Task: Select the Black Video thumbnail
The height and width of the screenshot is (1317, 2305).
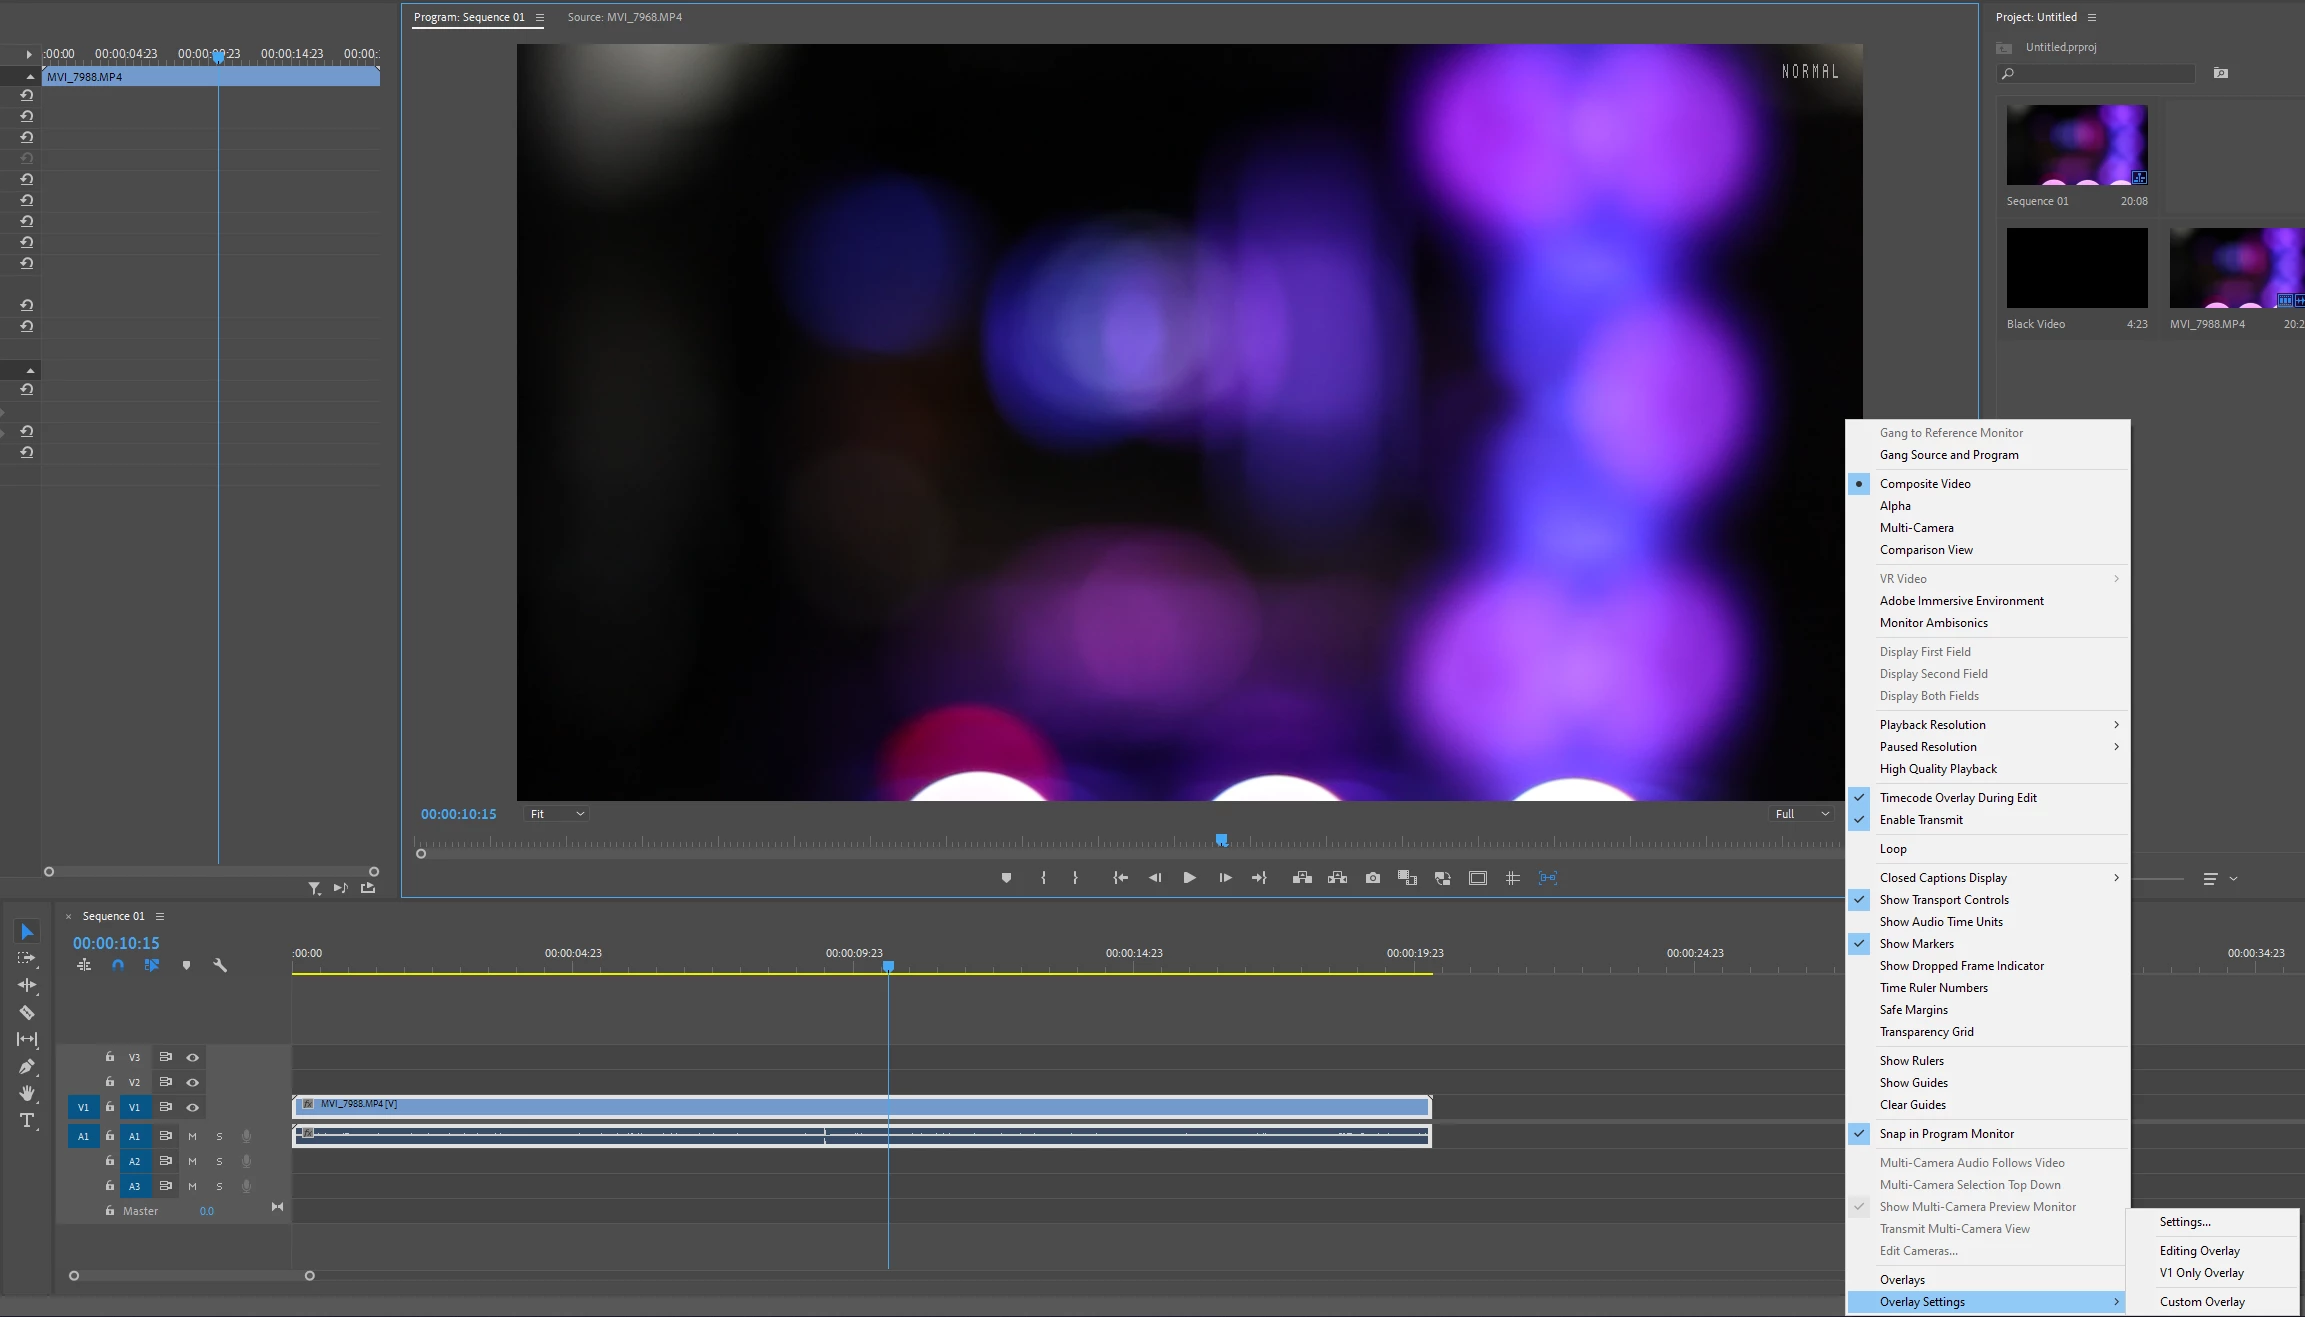Action: pos(2076,268)
